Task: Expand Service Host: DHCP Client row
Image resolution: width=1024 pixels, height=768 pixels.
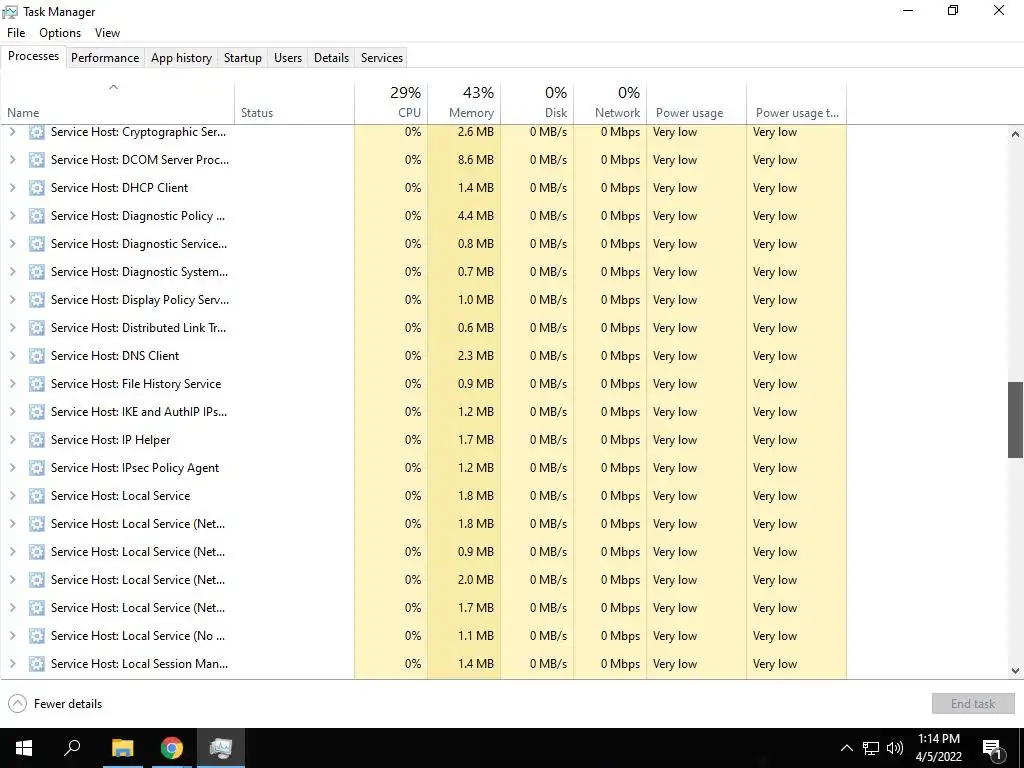Action: click(x=12, y=188)
